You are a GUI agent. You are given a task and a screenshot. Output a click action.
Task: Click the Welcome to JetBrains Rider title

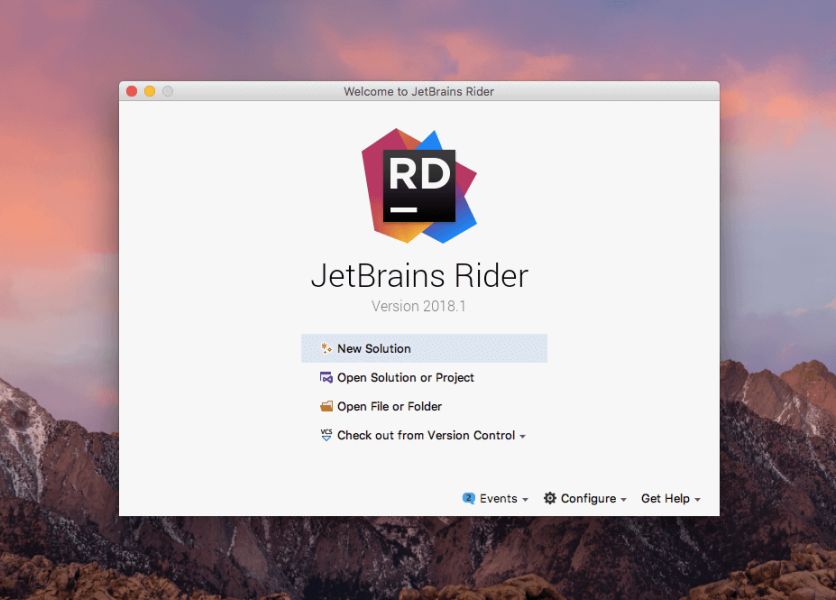(419, 91)
